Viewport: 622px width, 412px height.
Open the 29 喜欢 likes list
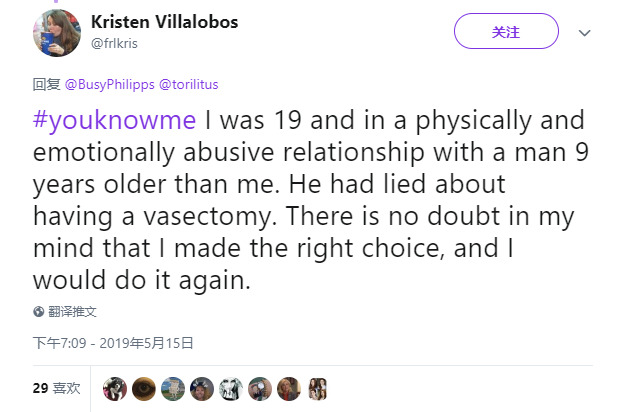point(56,388)
